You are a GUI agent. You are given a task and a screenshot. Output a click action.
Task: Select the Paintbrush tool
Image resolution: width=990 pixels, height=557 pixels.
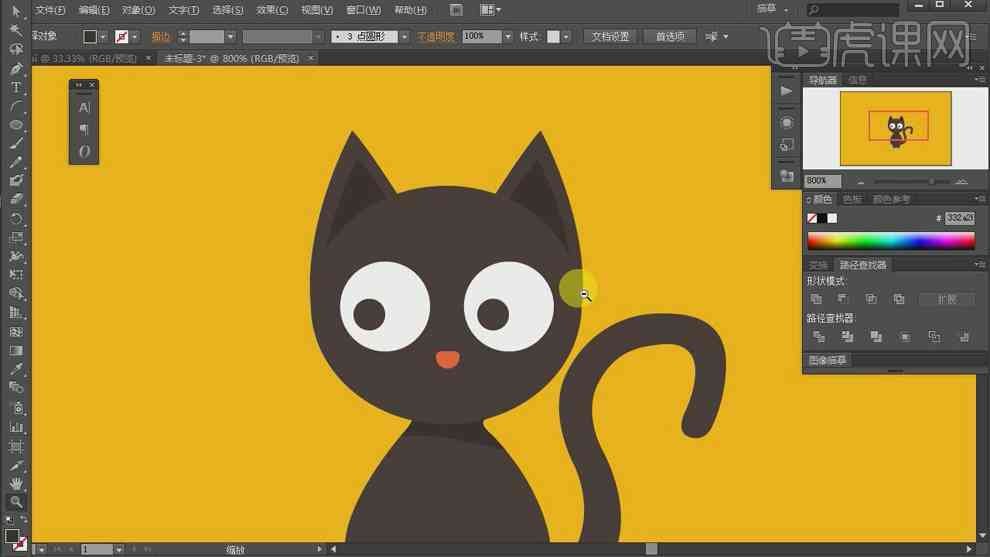pos(16,143)
